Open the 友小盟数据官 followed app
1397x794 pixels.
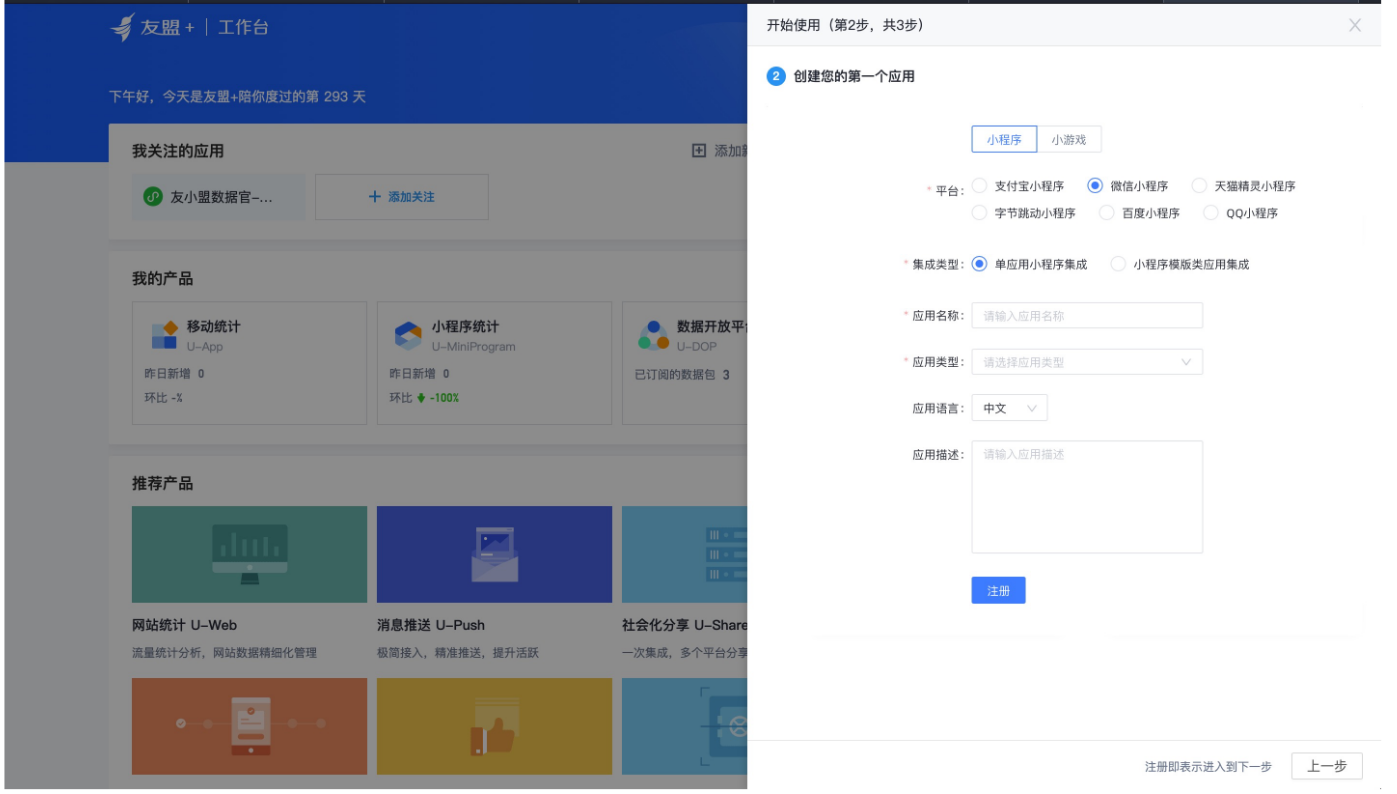point(219,197)
